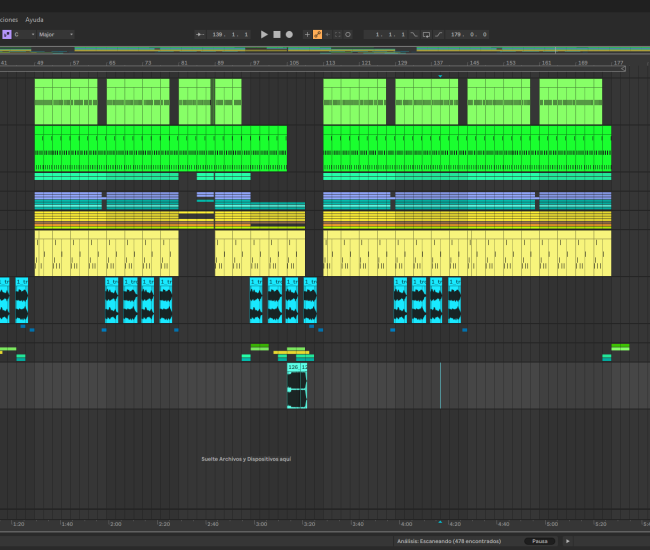
Task: Click the Pausa button in status bar
Action: tap(538, 541)
